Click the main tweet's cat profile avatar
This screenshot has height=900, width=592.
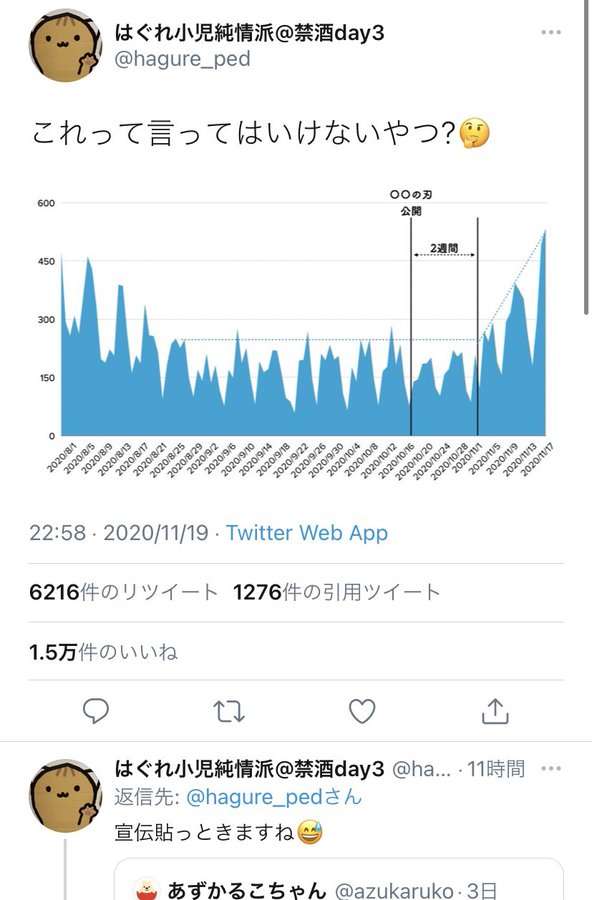[65, 45]
